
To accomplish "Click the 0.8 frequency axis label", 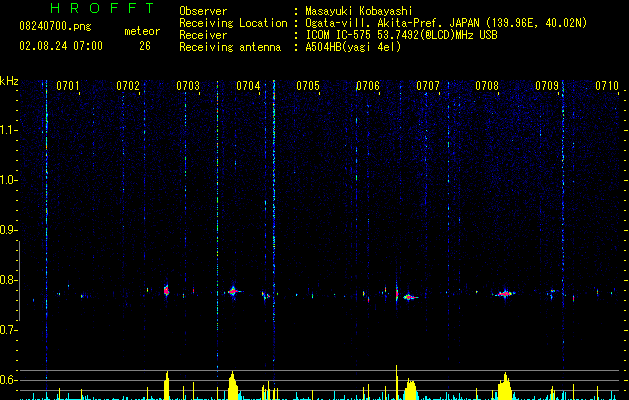I will [x=8, y=280].
